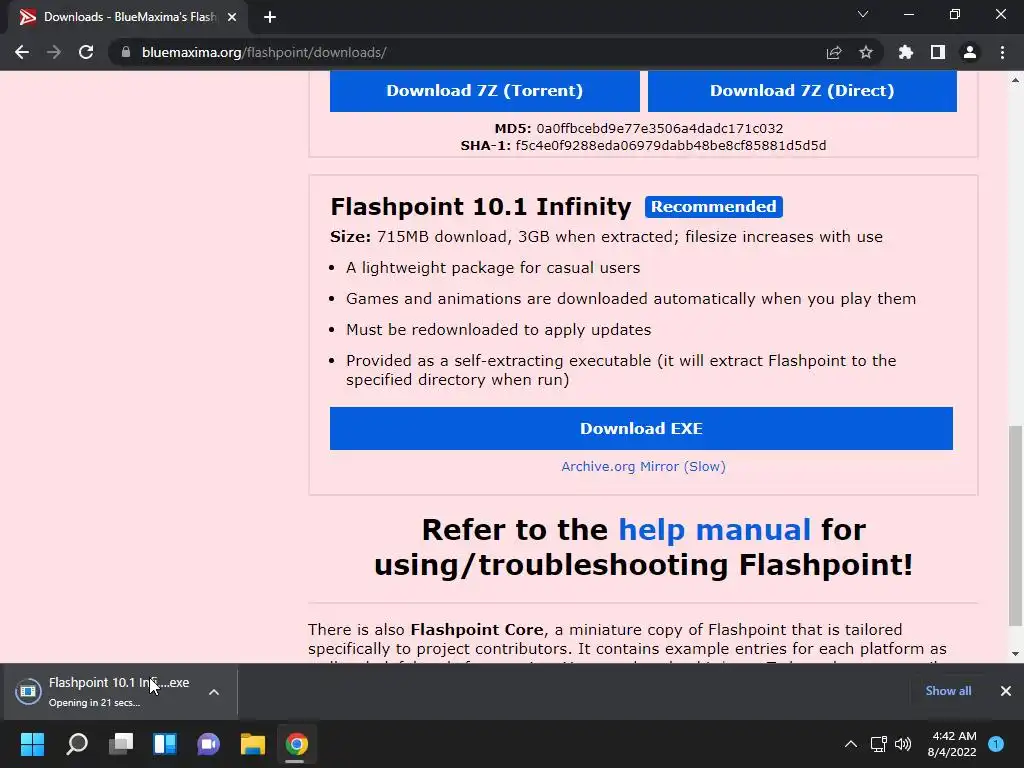The image size is (1024, 768).
Task: Open Task View on taskbar
Action: click(121, 744)
